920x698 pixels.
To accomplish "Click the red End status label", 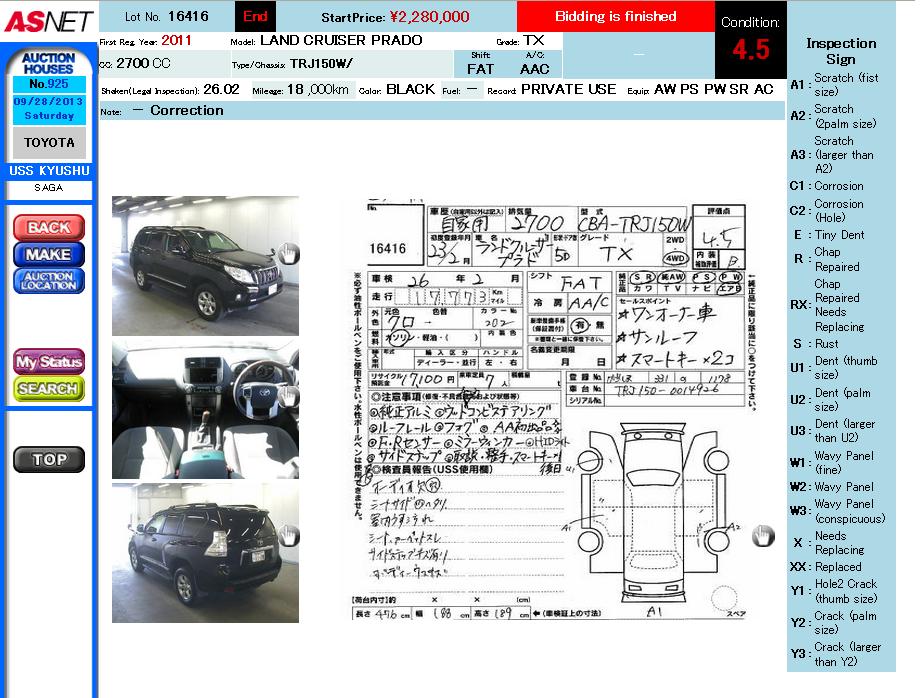I will pyautogui.click(x=255, y=16).
